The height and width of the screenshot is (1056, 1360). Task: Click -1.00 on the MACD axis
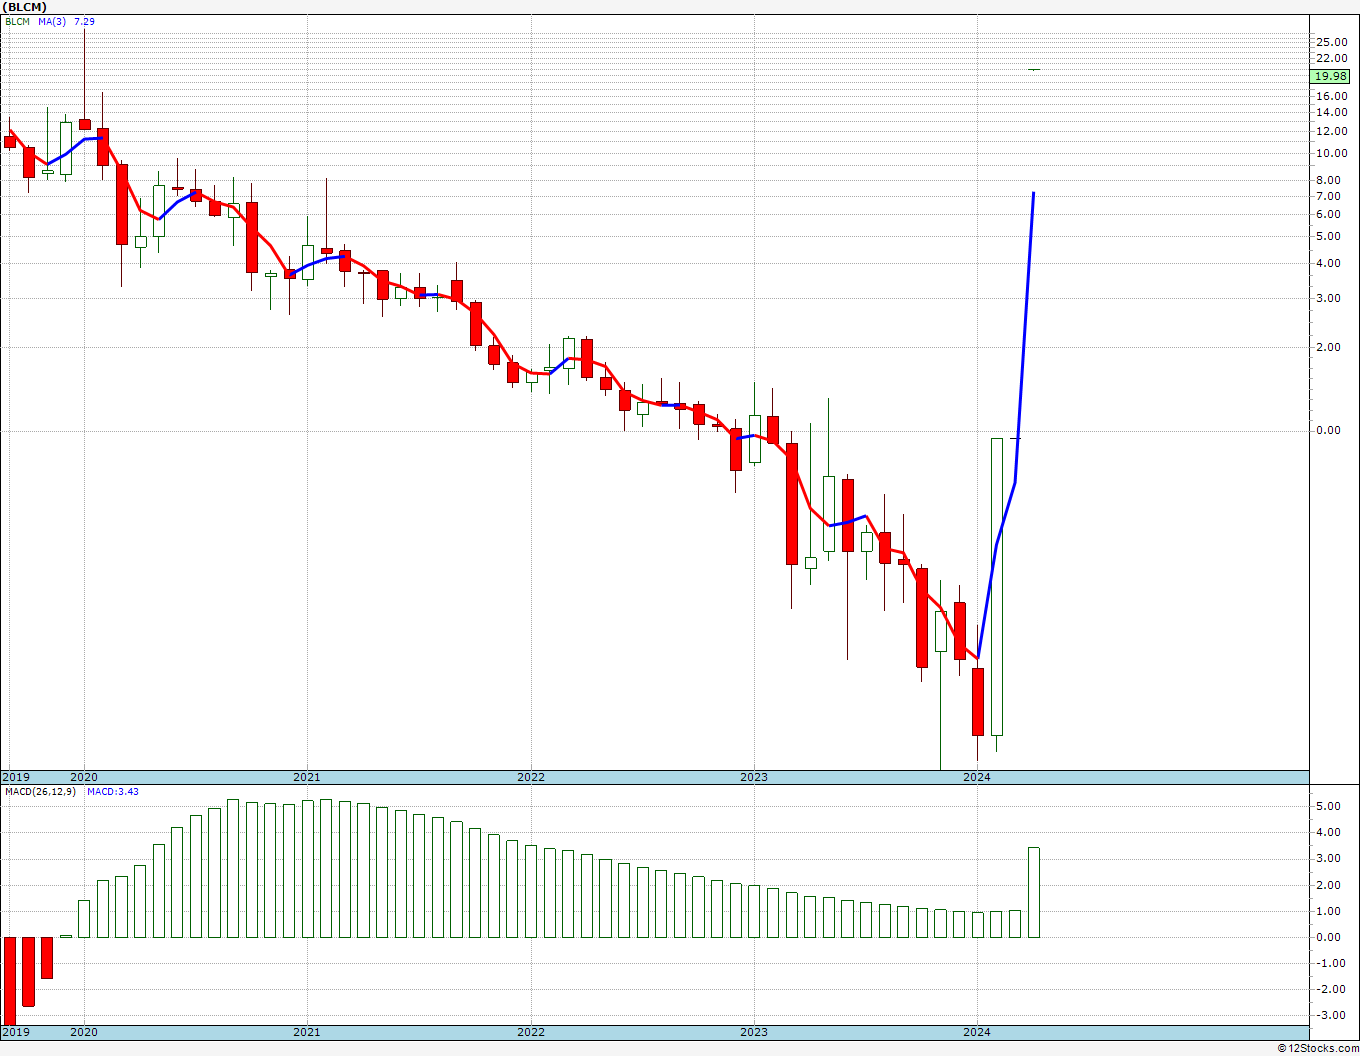pos(1333,964)
